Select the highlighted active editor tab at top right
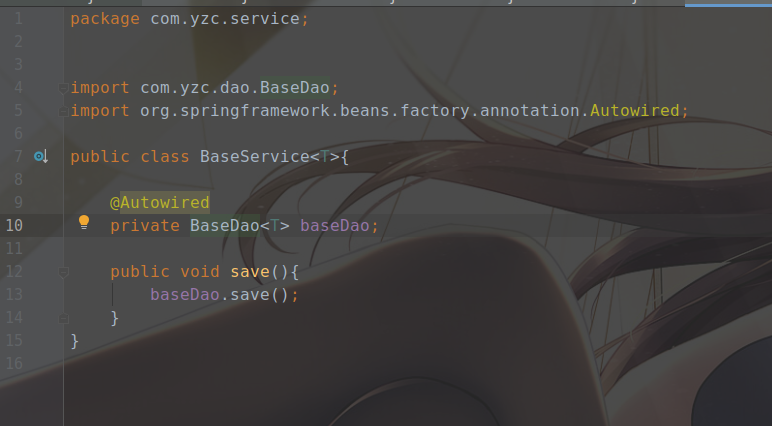Screen dimensions: 772x426 click(728, 3)
